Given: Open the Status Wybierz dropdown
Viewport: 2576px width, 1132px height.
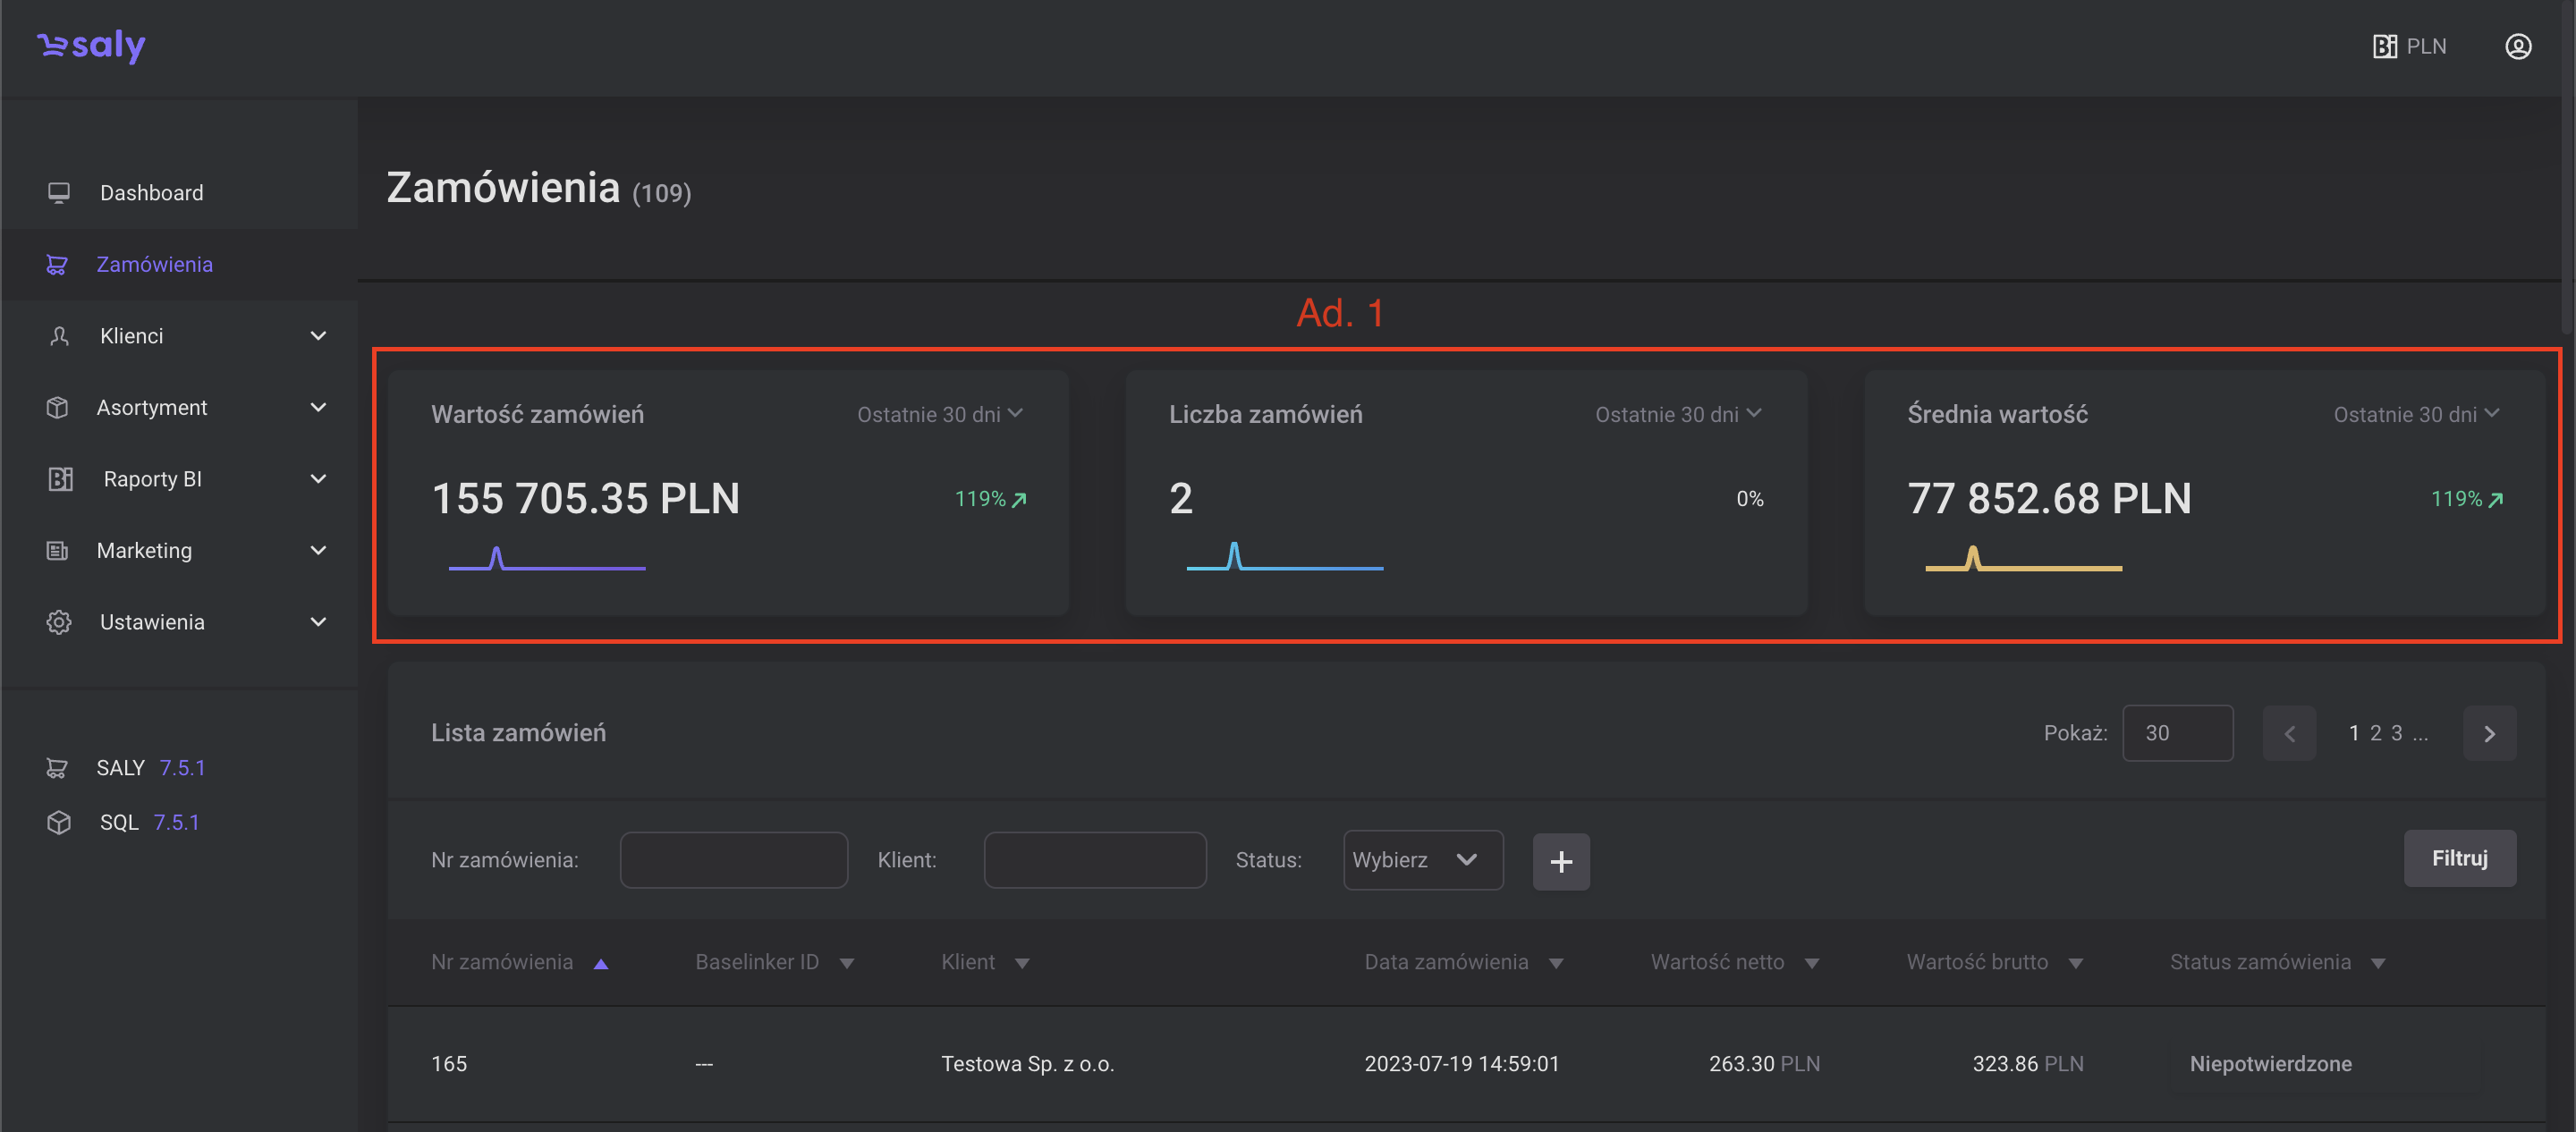Looking at the screenshot, I should pyautogui.click(x=1422, y=860).
